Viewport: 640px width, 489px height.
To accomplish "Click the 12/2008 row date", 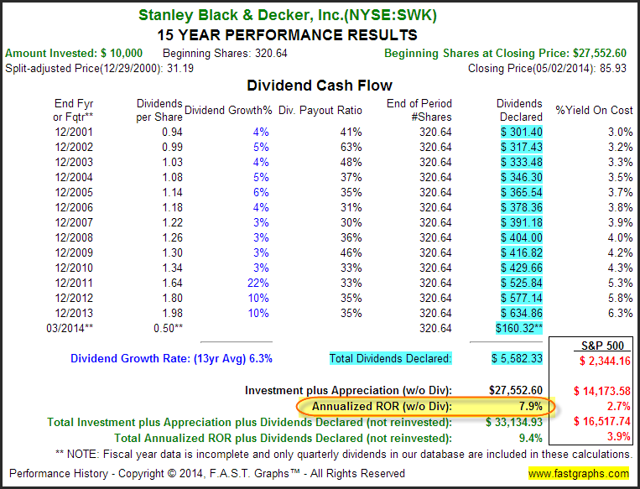I will click(74, 238).
